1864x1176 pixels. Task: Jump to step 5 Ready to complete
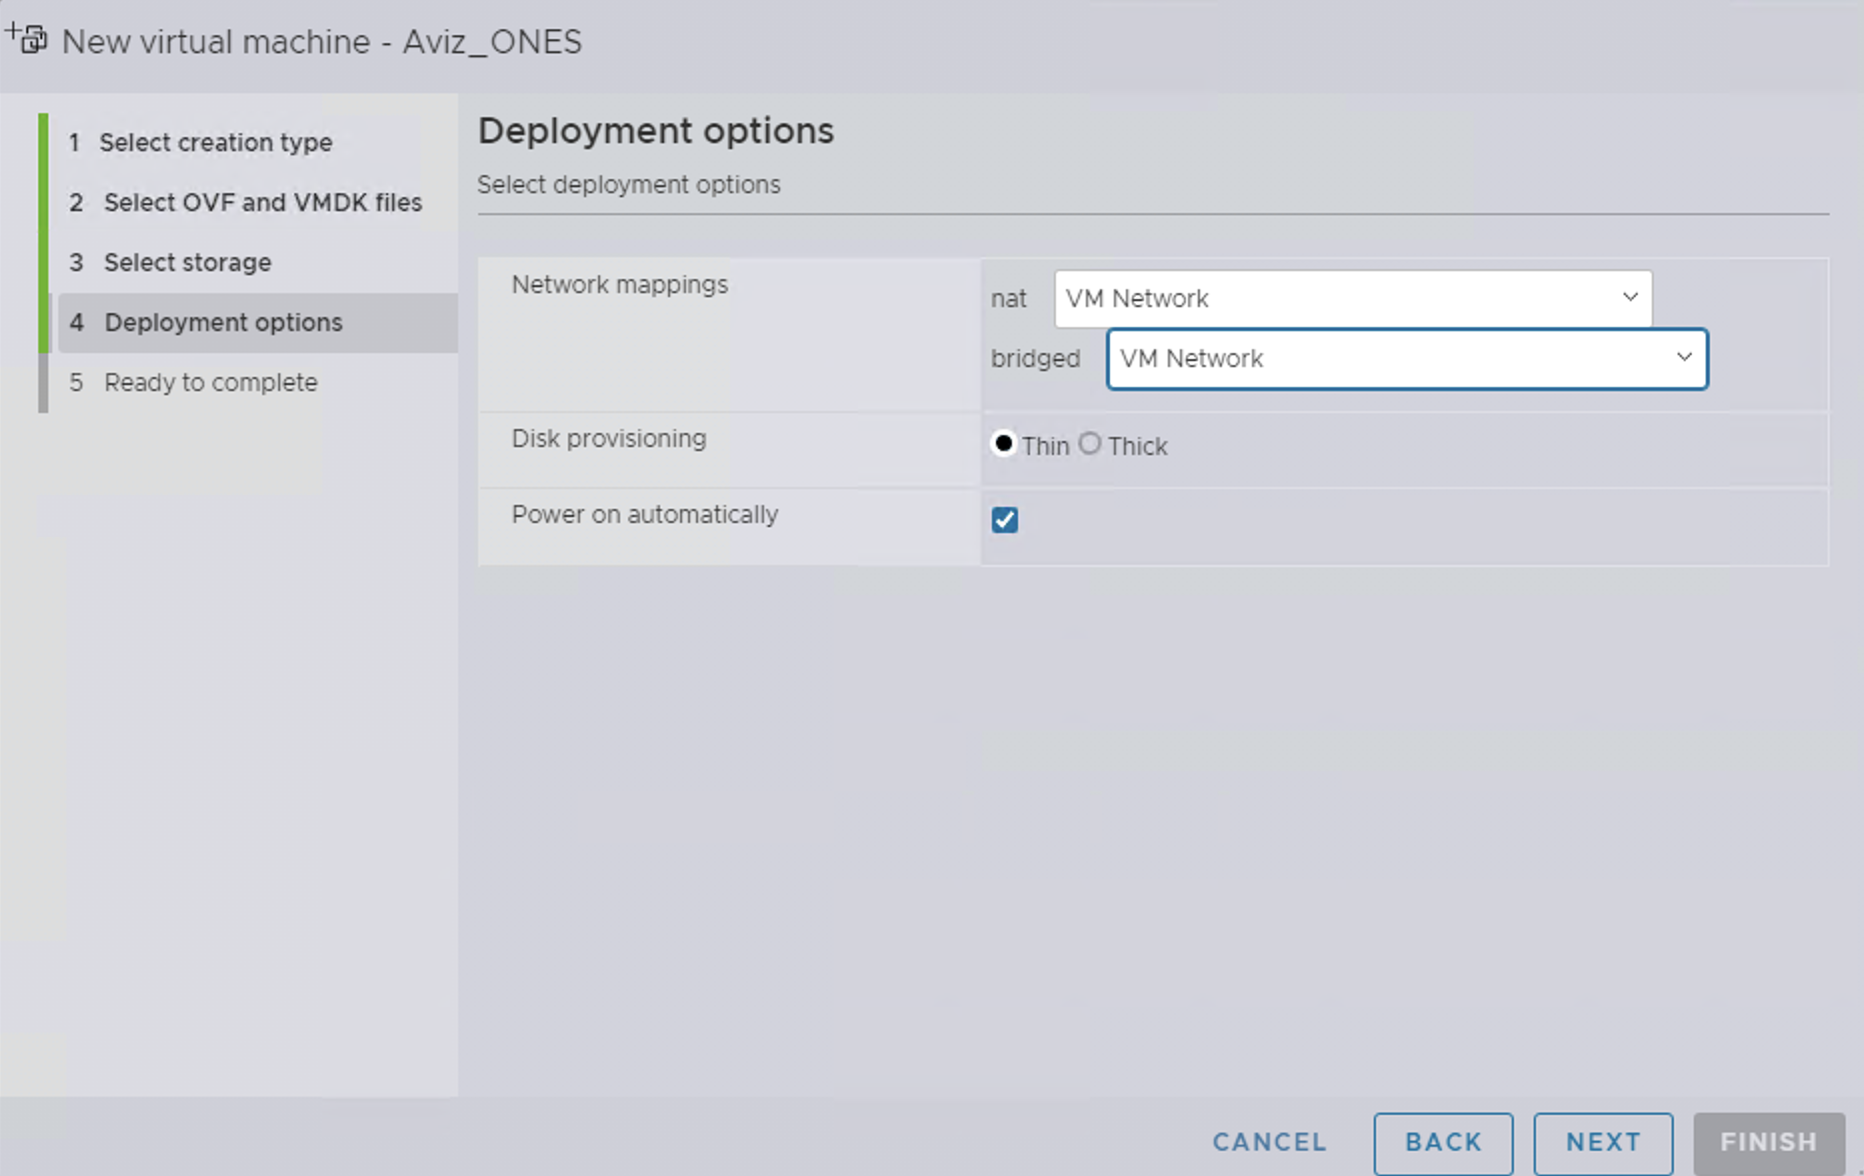(210, 382)
